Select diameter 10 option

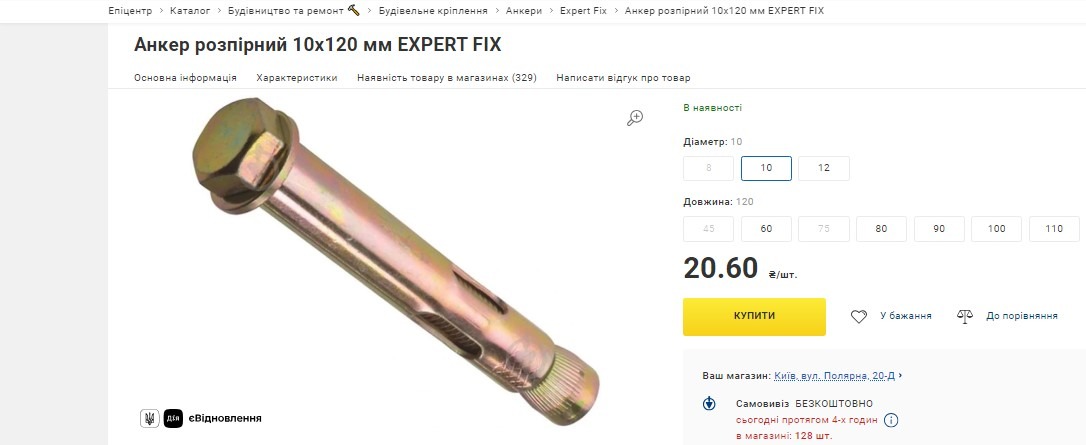pos(766,168)
